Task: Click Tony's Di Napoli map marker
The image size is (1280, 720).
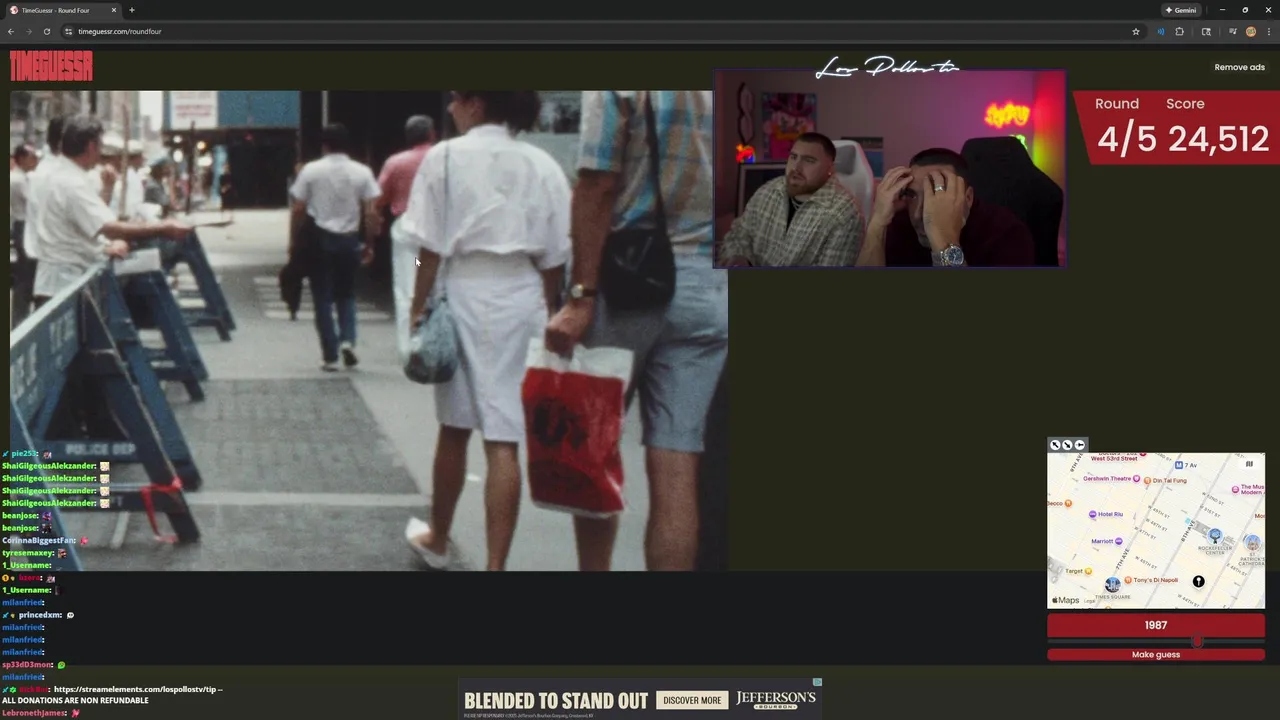Action: [x=1128, y=580]
